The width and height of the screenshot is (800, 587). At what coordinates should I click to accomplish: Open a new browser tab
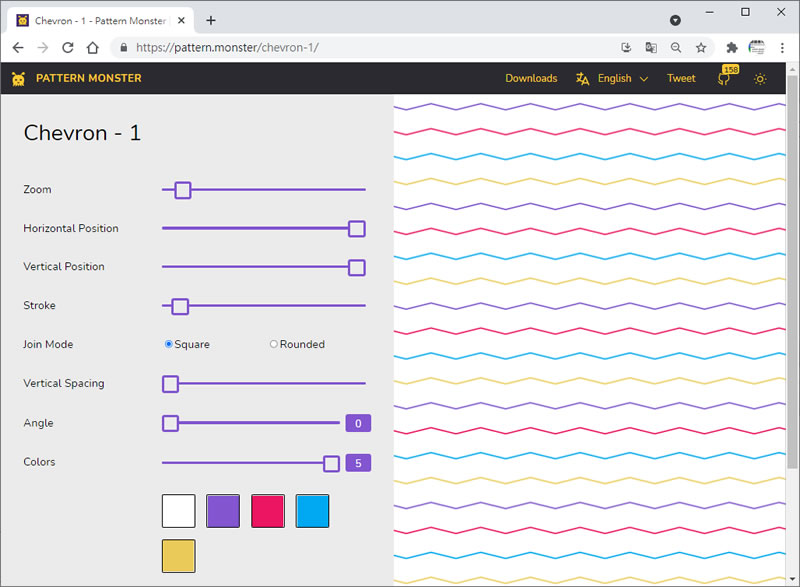coord(211,20)
